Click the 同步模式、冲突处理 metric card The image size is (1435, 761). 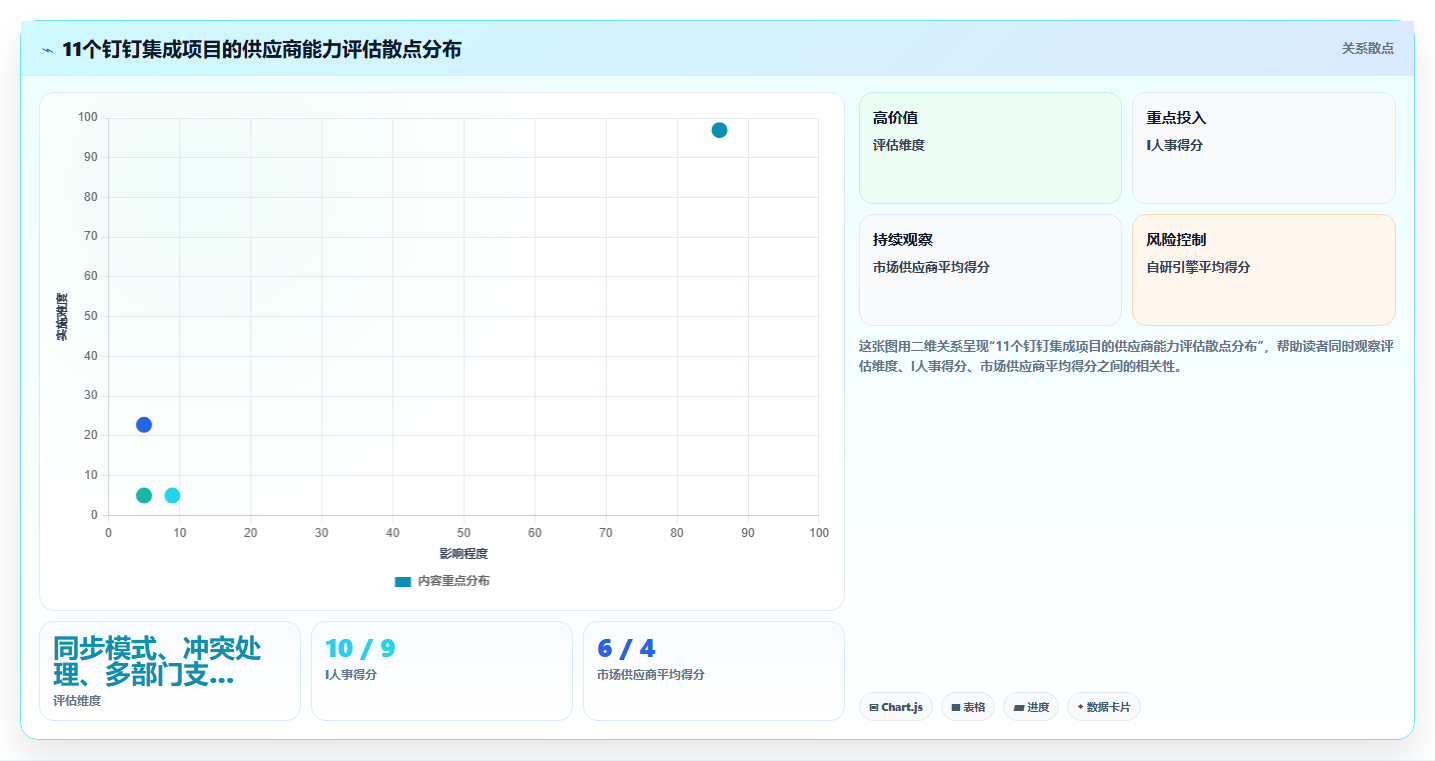pyautogui.click(x=170, y=671)
